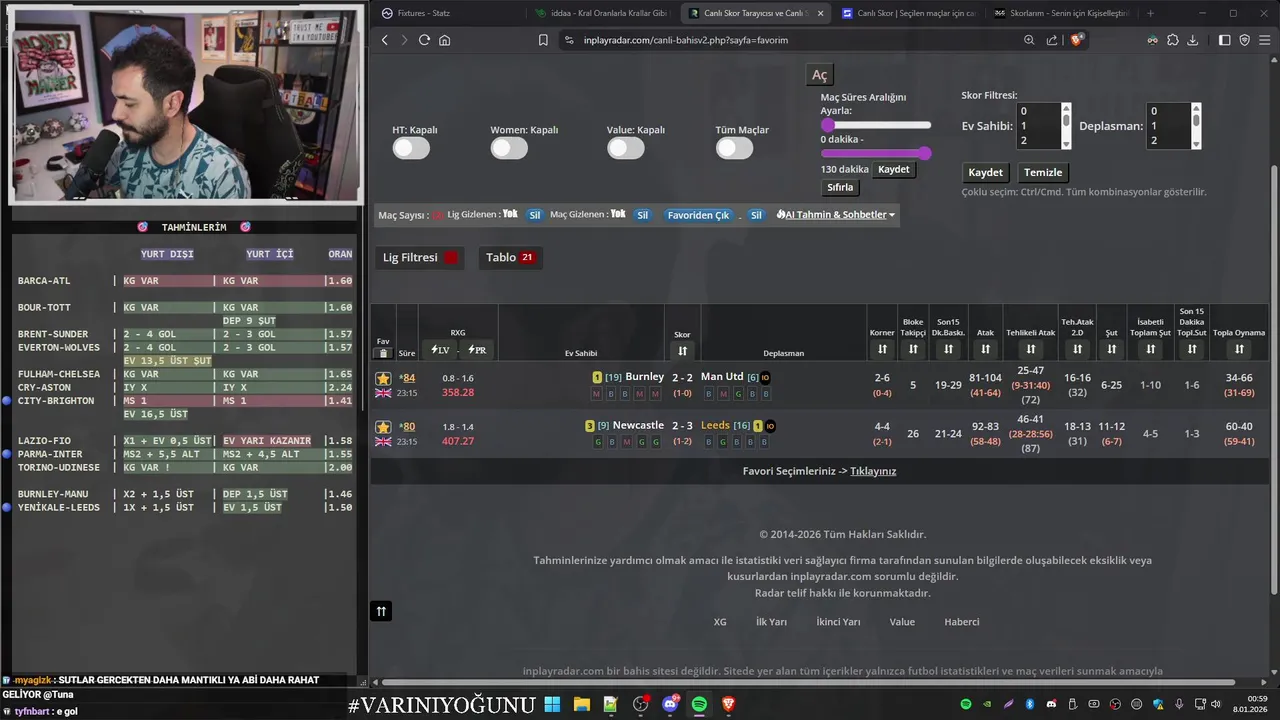The width and height of the screenshot is (1280, 720).
Task: Toggle the browser sidebar panel icon
Action: click(1225, 40)
